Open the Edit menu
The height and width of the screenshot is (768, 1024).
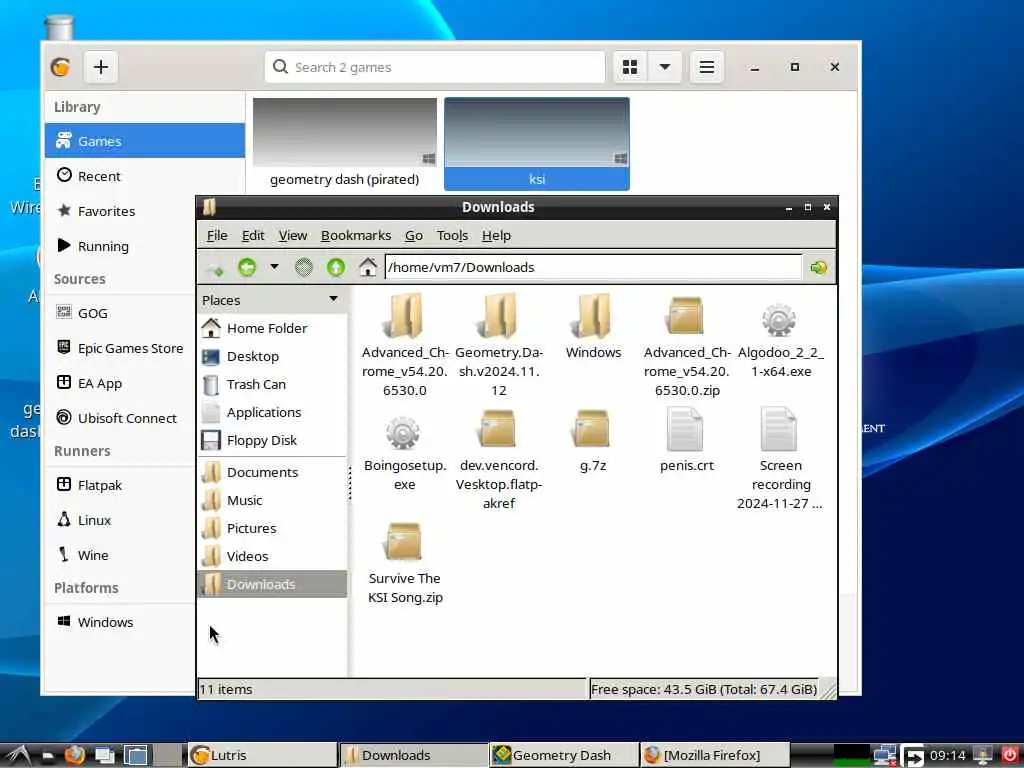point(253,235)
